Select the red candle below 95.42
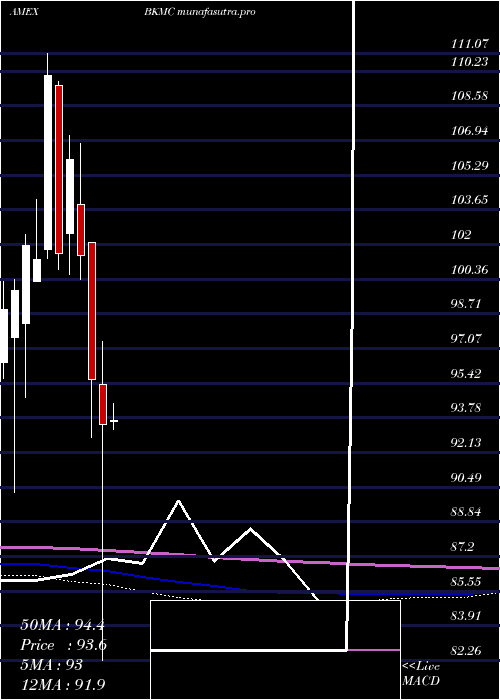Screen dimensions: 500x700 [x=103, y=404]
